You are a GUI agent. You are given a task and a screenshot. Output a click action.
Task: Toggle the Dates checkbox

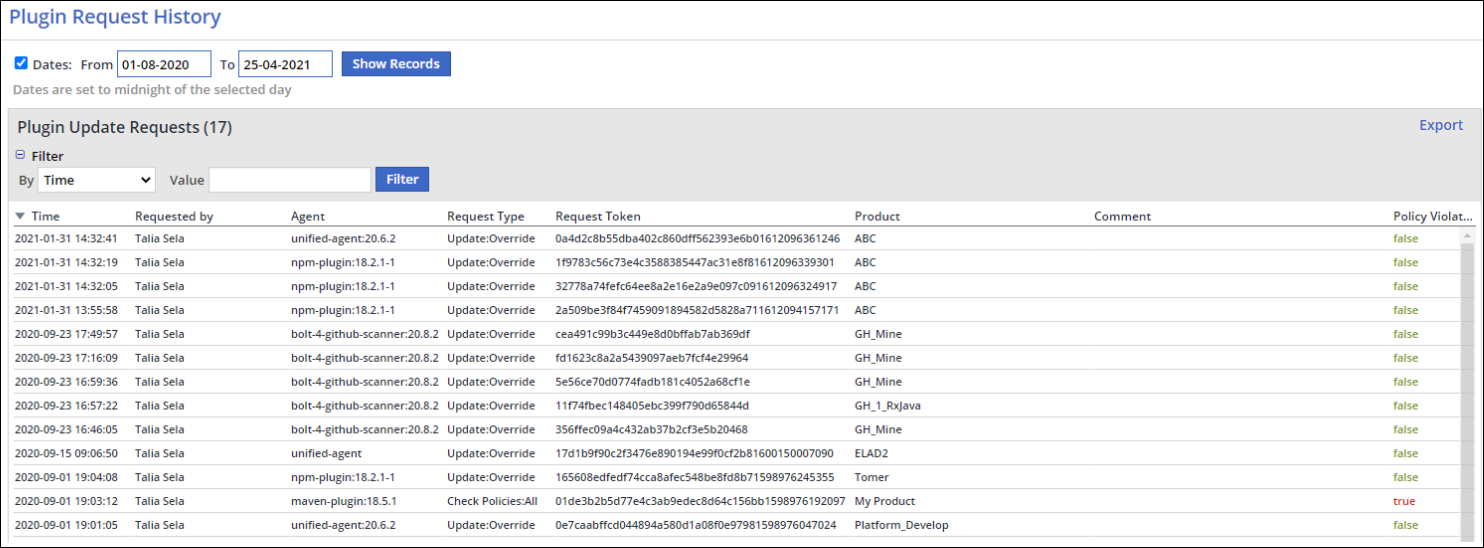pyautogui.click(x=21, y=64)
